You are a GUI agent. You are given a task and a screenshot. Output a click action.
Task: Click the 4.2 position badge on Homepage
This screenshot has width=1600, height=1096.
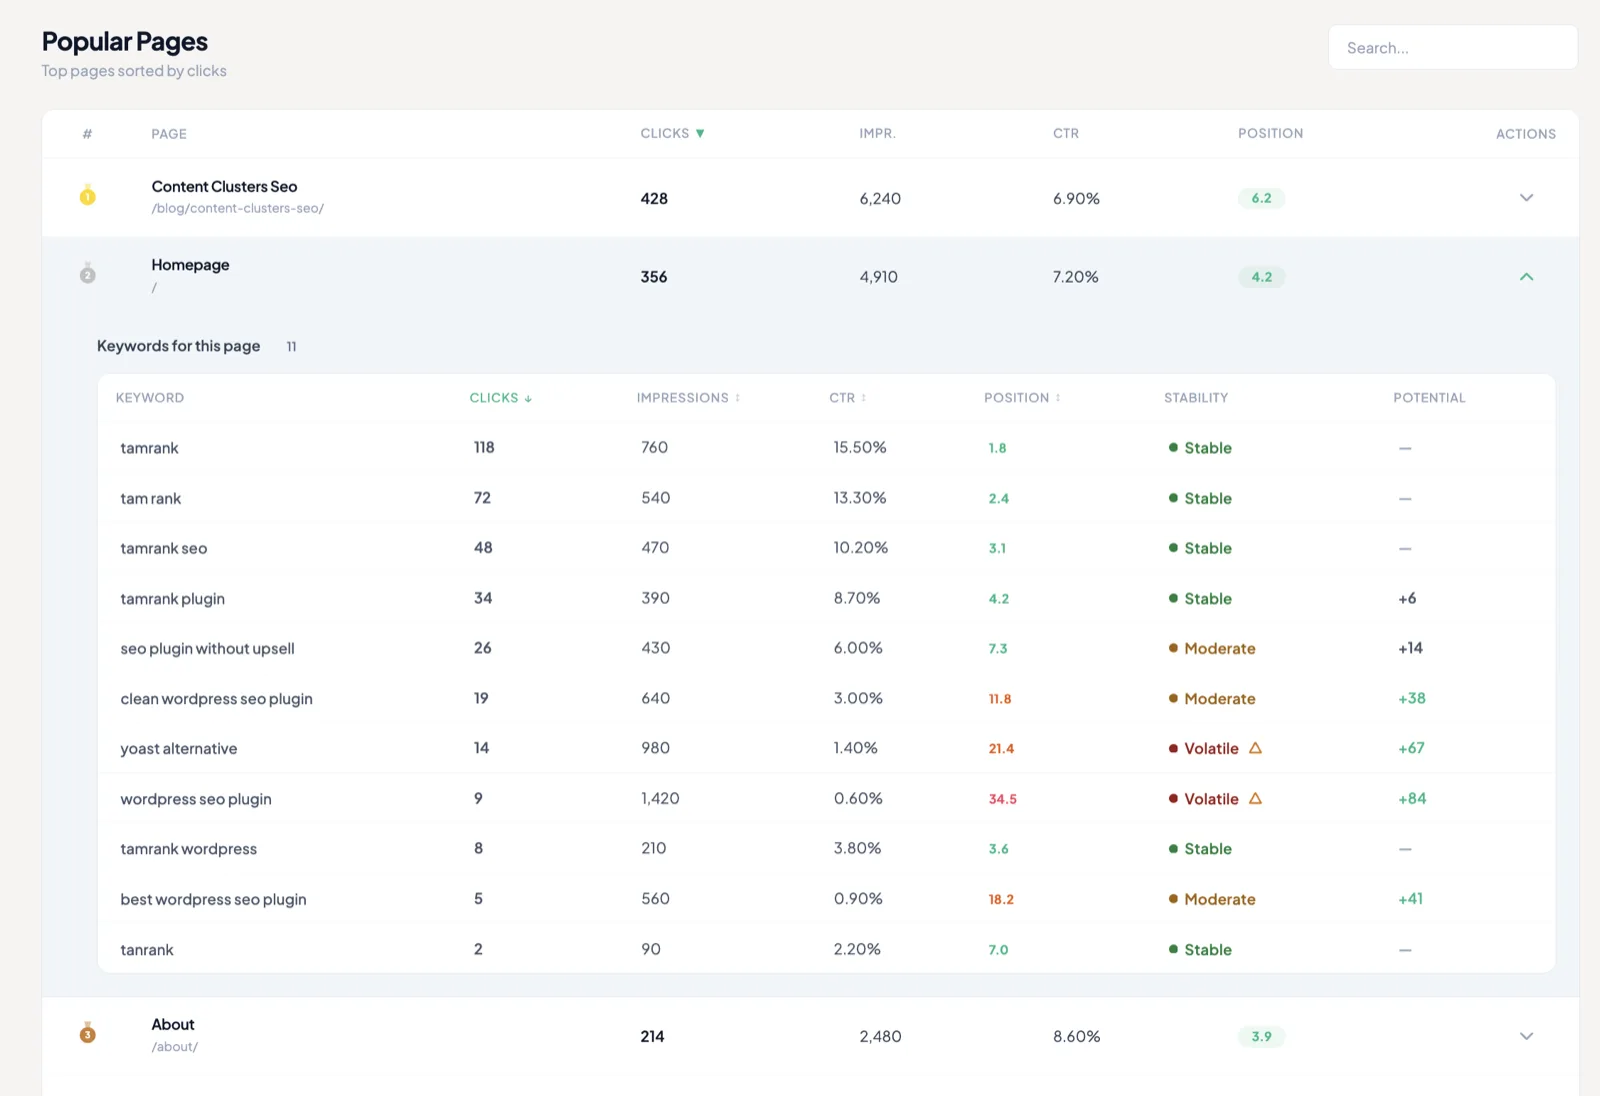coord(1261,277)
